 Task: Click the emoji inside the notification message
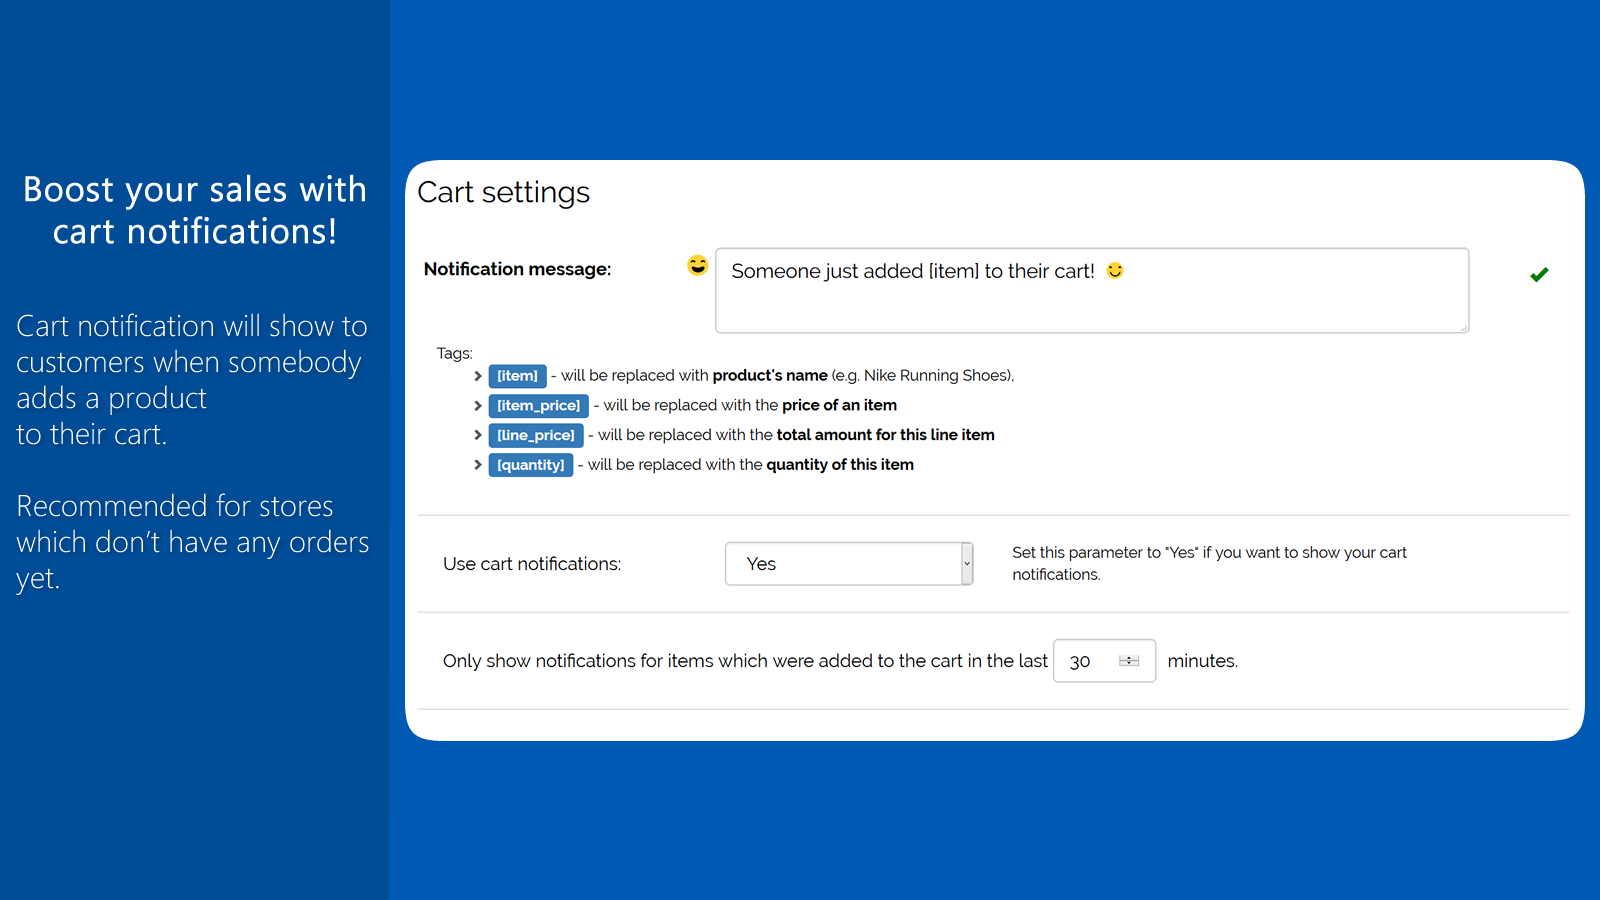pyautogui.click(x=1114, y=270)
